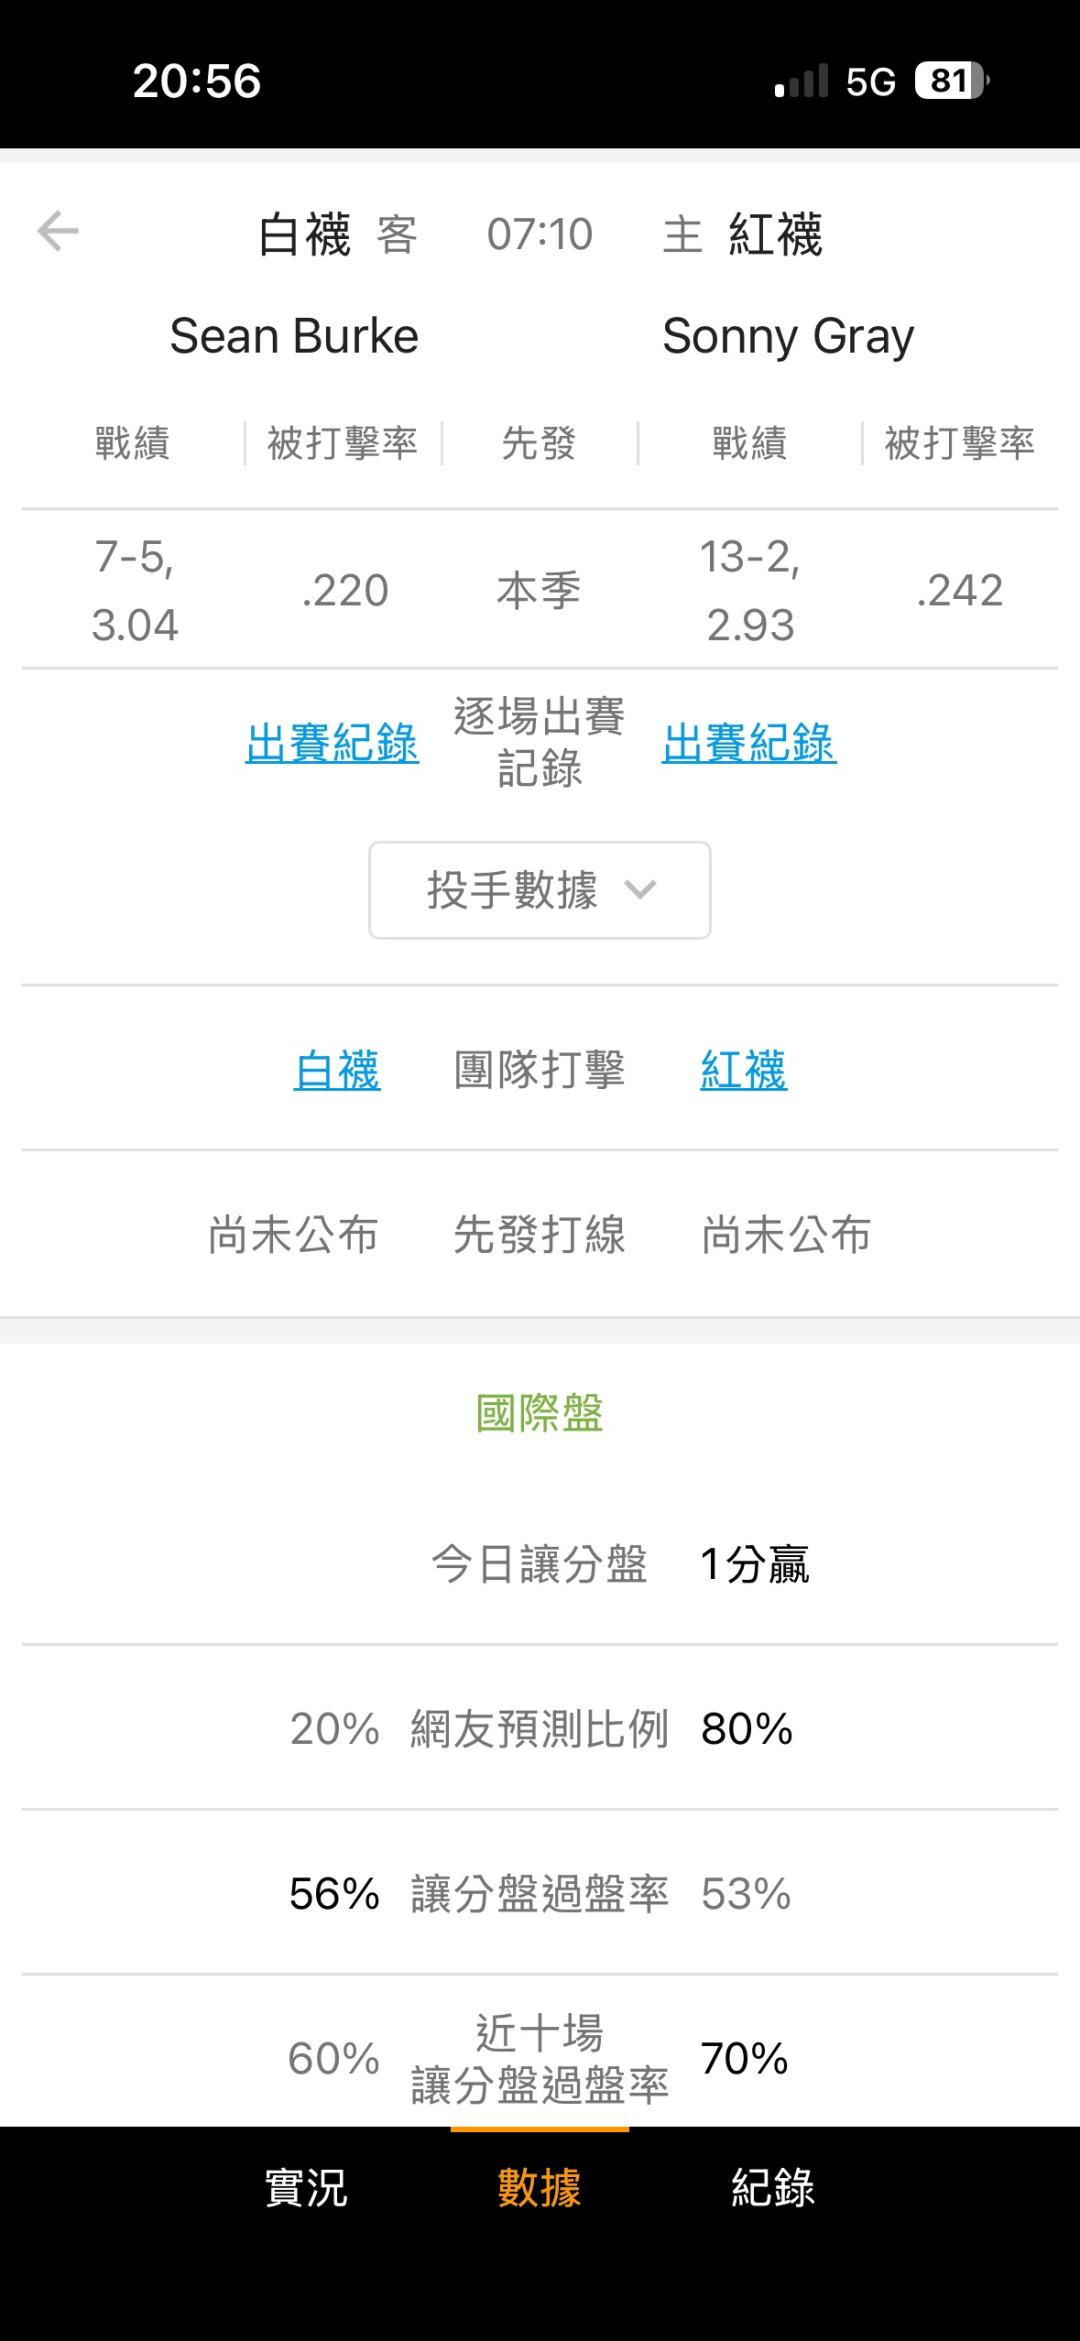This screenshot has width=1080, height=2341.
Task: Tap pitcher name Sean Burke
Action: pos(294,336)
